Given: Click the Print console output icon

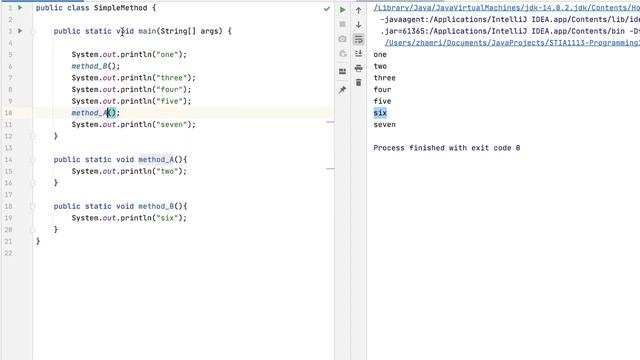Looking at the screenshot, I should pyautogui.click(x=358, y=68).
